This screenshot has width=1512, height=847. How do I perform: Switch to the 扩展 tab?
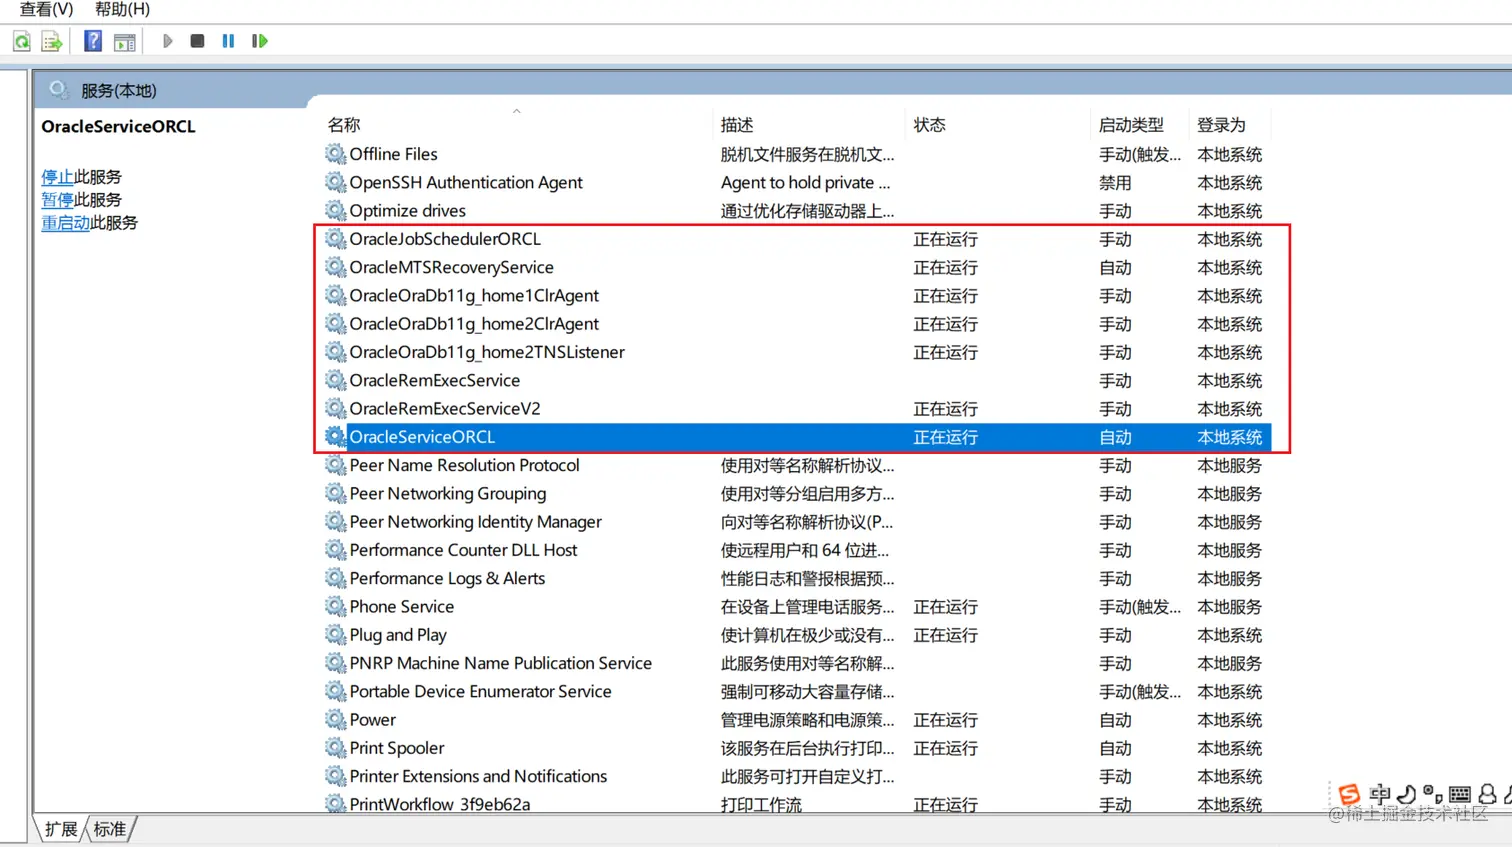point(61,829)
